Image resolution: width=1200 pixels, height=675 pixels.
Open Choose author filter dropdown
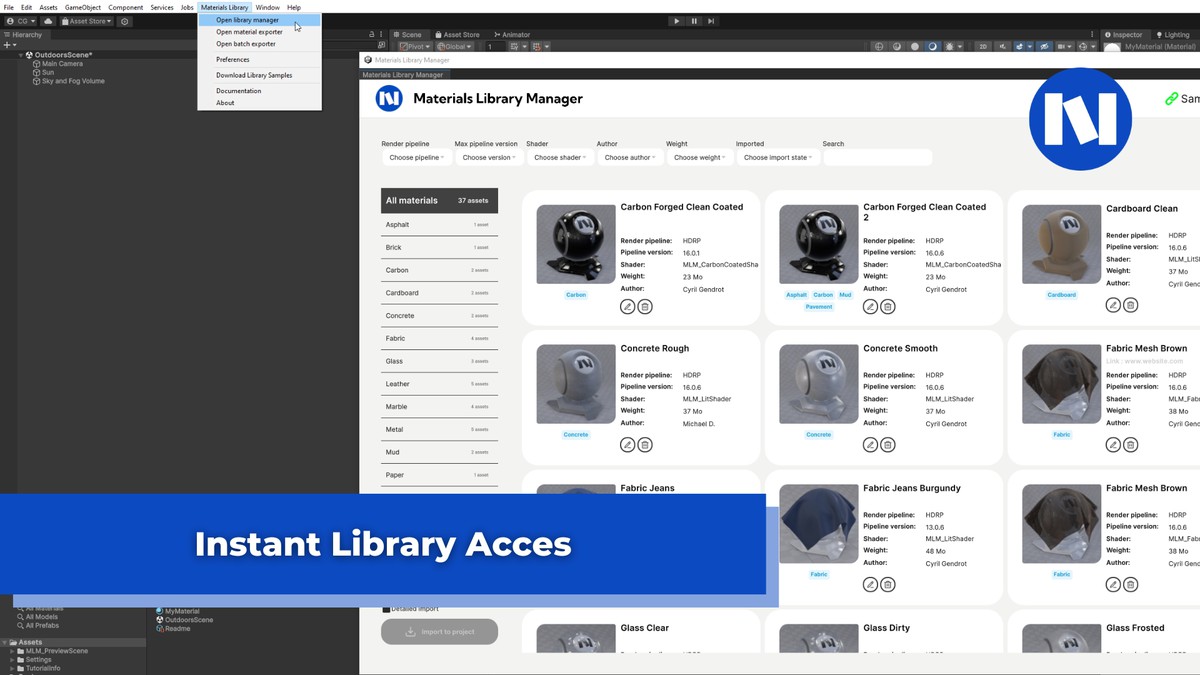[x=629, y=157]
